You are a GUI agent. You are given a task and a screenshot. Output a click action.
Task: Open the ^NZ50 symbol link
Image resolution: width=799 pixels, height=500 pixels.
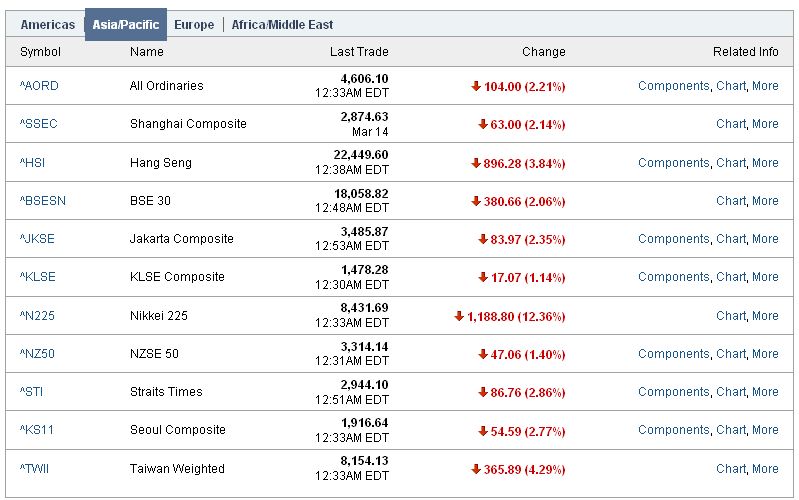[37, 354]
